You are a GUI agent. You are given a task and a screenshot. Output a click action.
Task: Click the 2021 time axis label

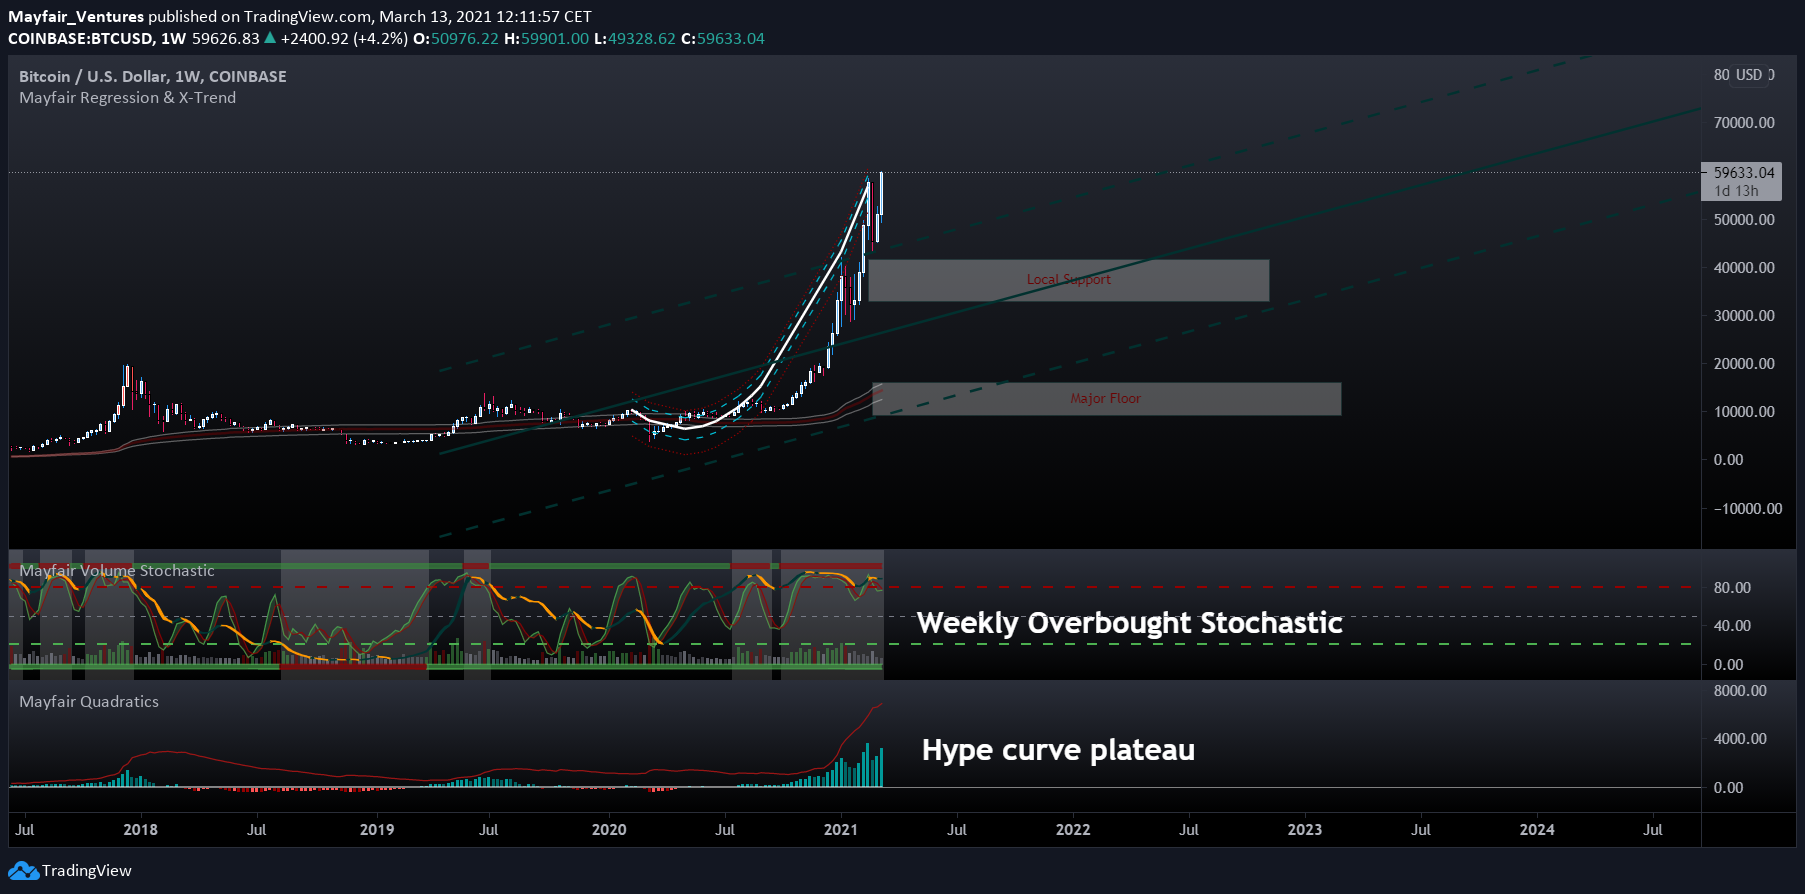[841, 830]
